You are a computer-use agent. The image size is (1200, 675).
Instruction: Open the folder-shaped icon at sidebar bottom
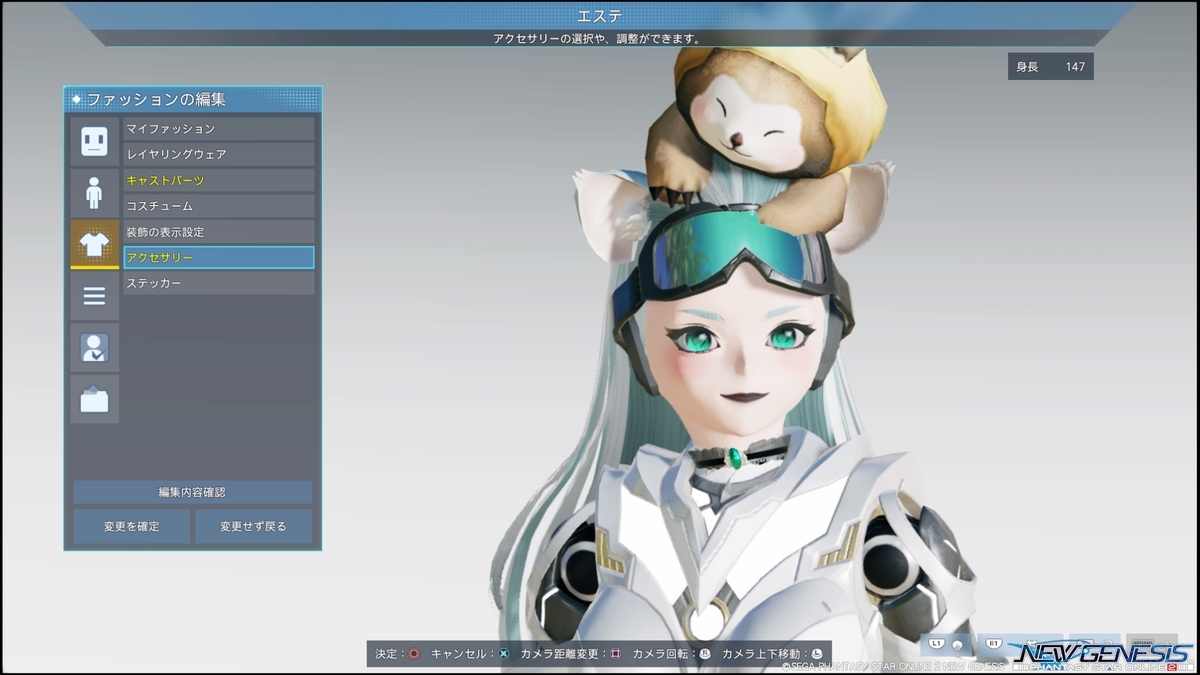click(94, 399)
